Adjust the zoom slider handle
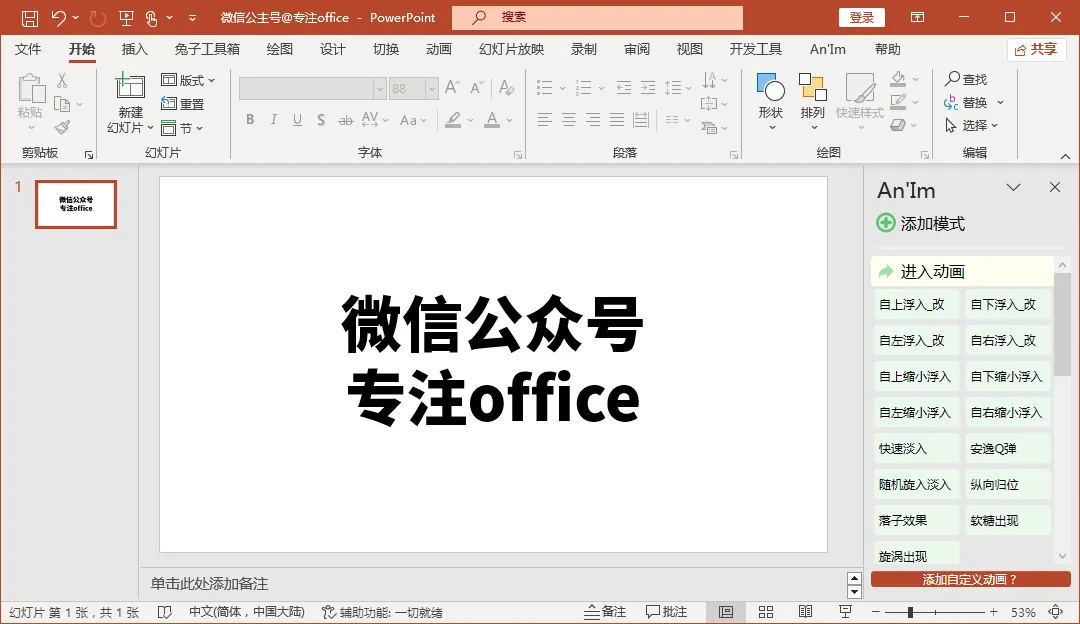 coord(911,612)
